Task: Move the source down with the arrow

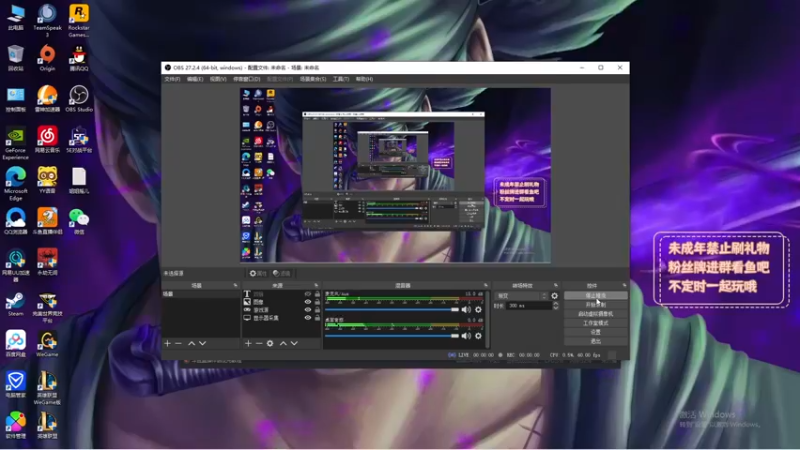Action: (294, 343)
